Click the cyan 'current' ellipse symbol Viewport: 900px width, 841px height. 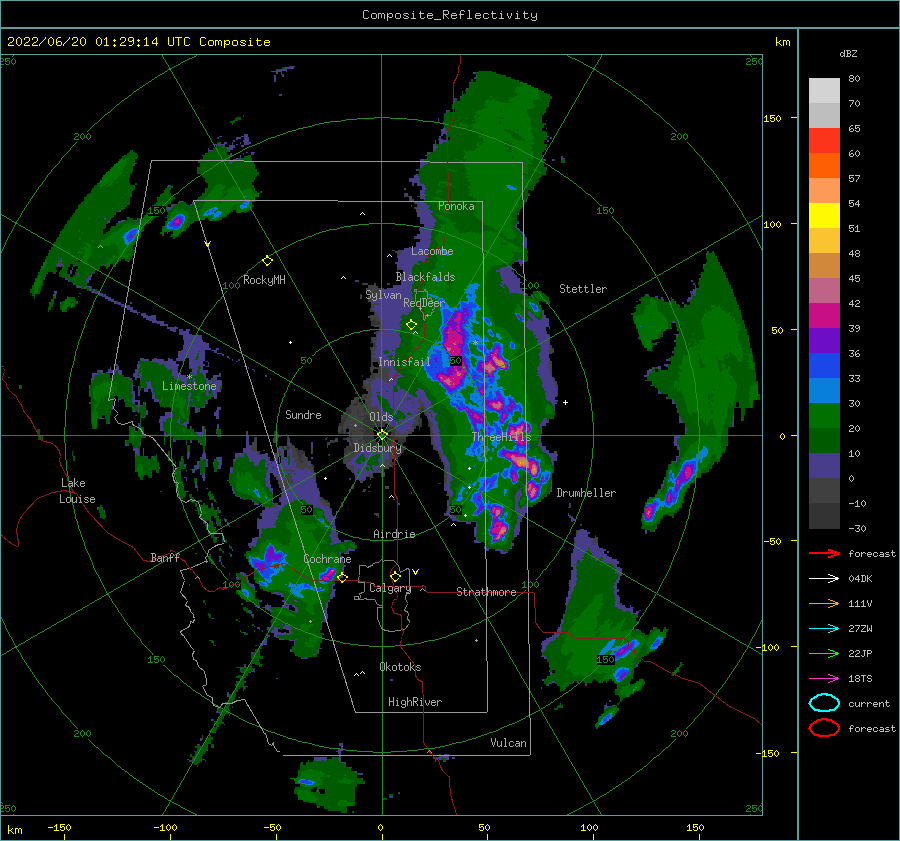point(824,703)
